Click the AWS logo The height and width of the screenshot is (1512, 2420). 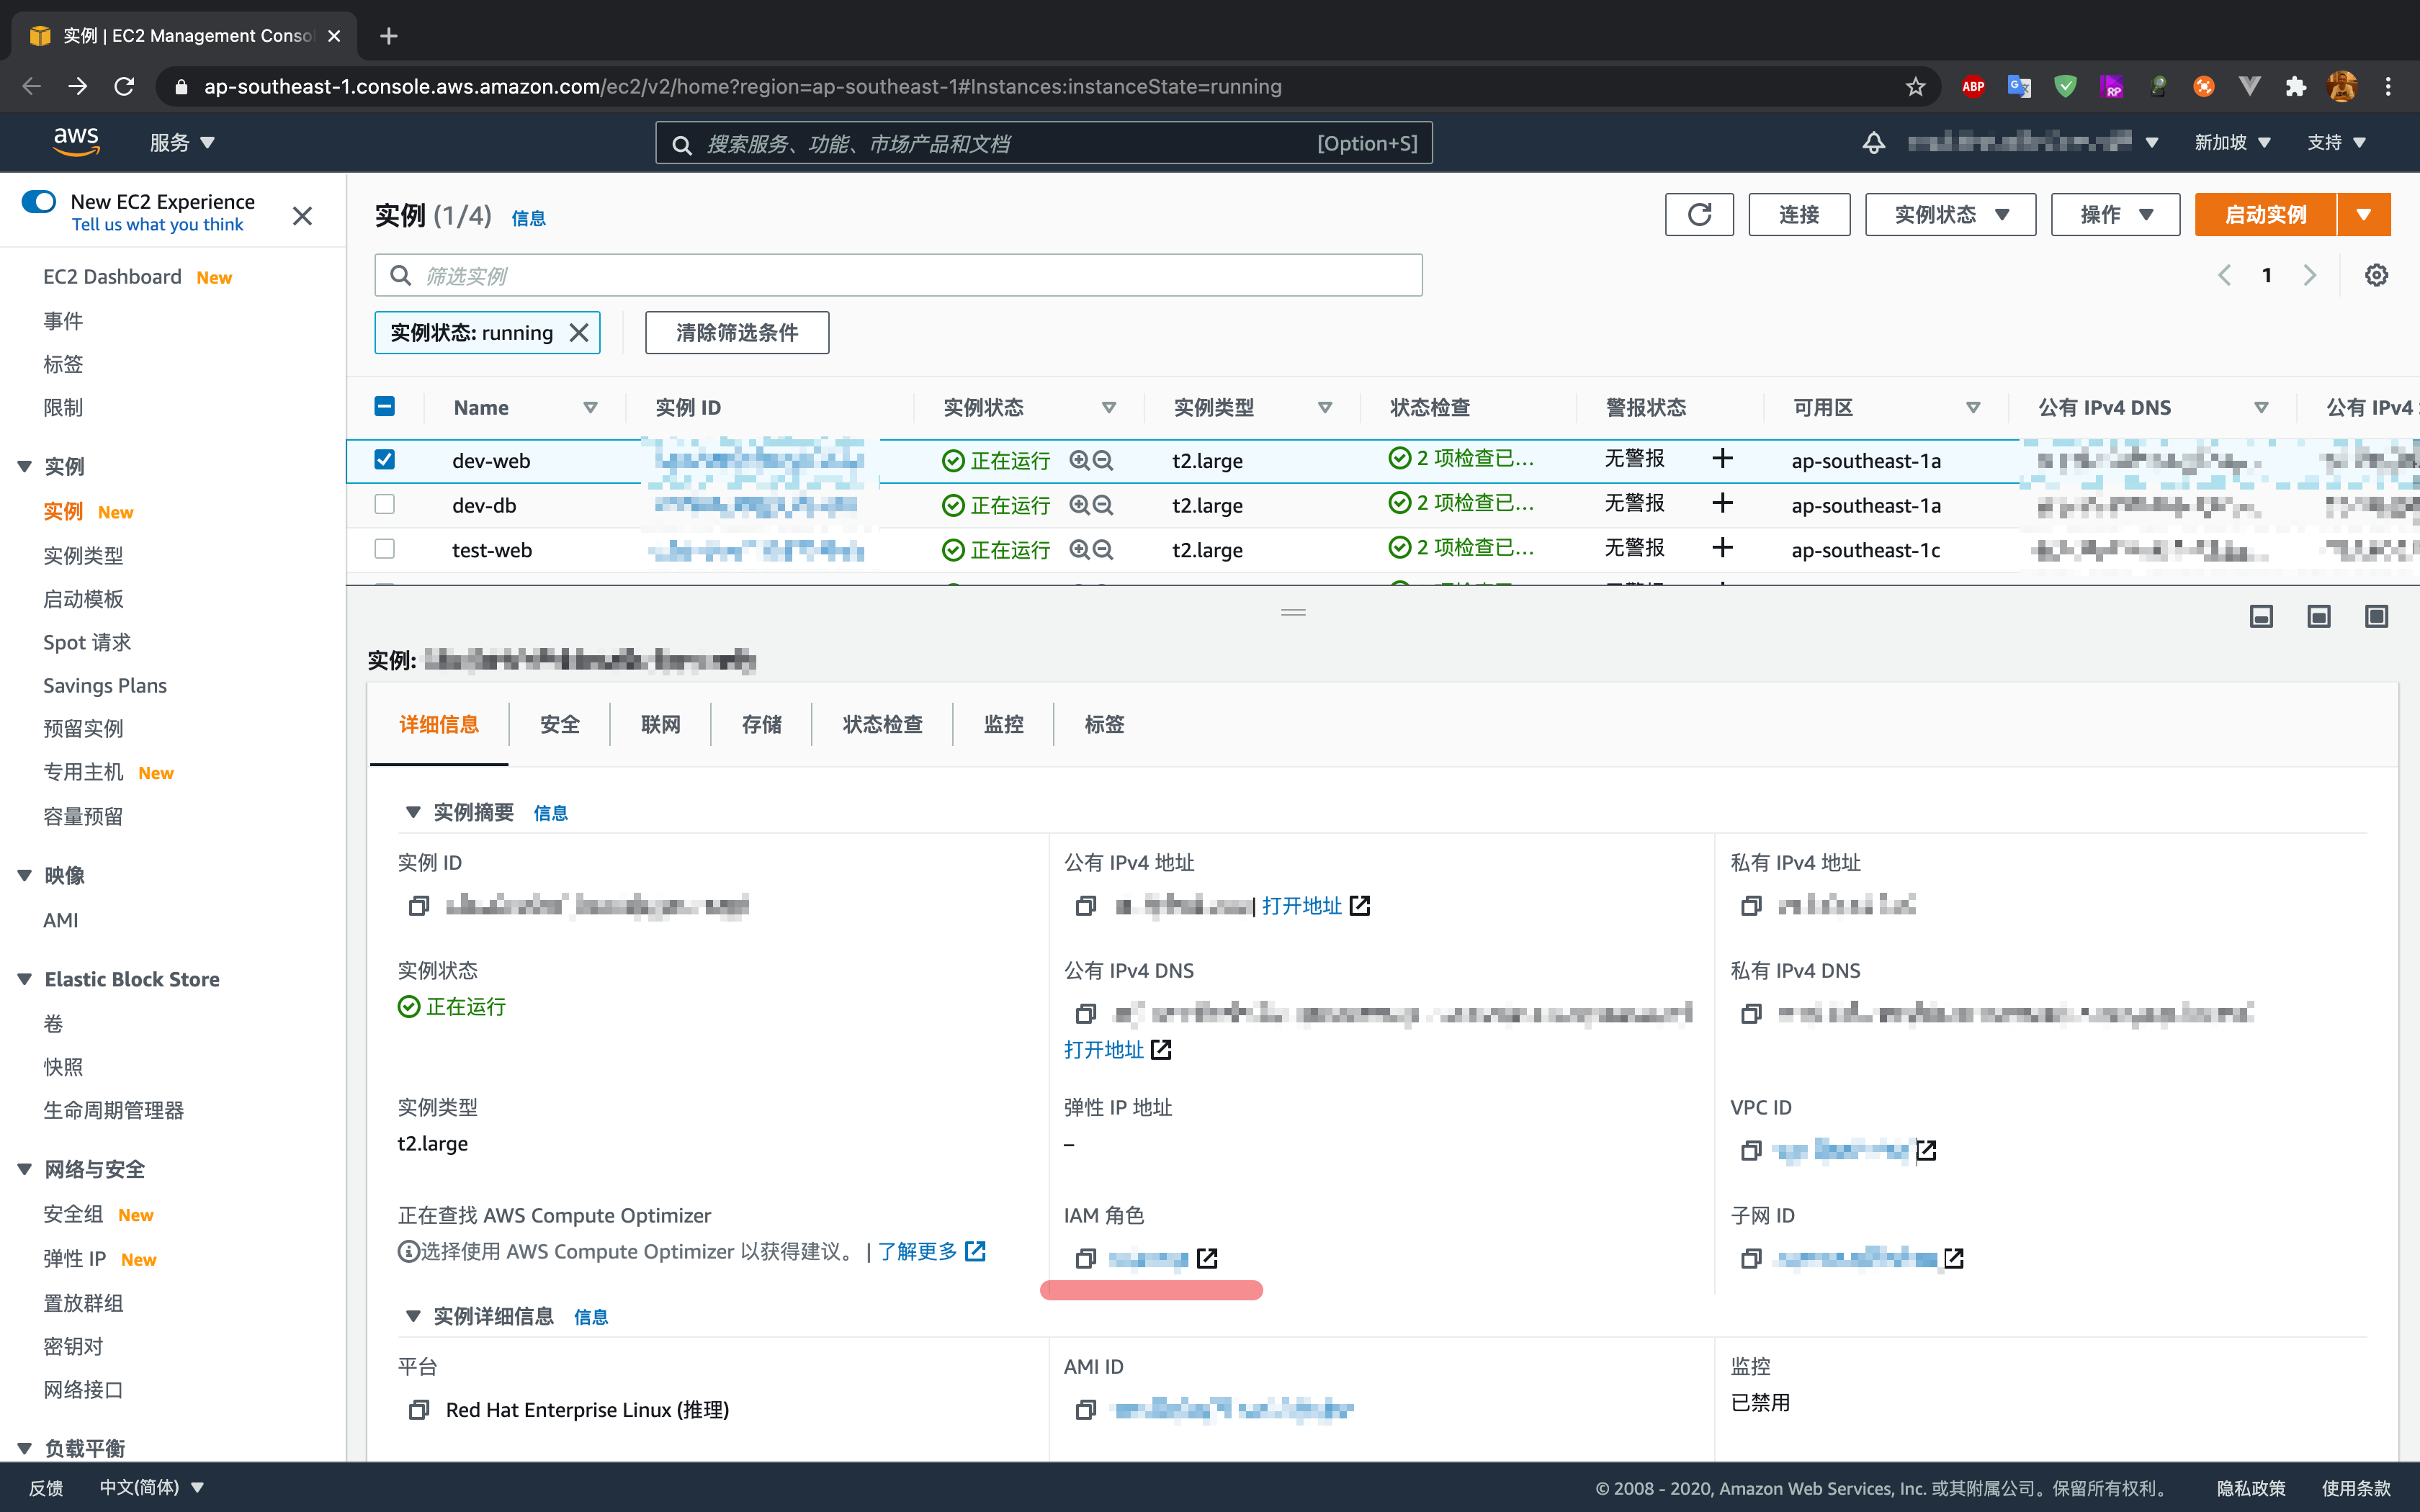click(76, 142)
